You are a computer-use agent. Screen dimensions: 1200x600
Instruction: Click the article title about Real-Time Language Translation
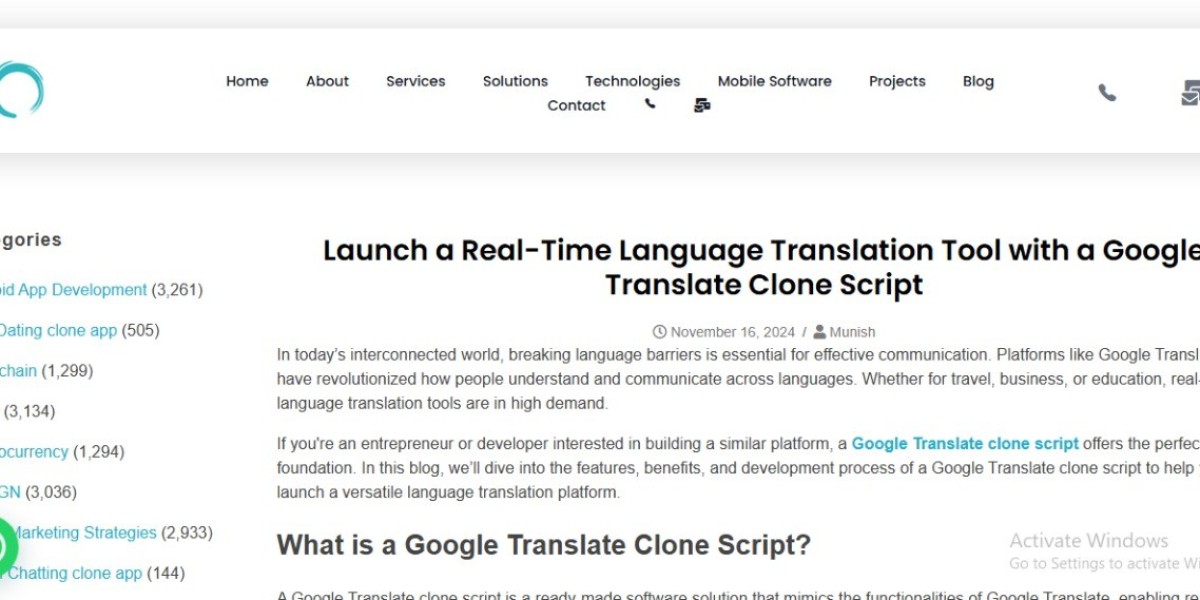tap(762, 267)
